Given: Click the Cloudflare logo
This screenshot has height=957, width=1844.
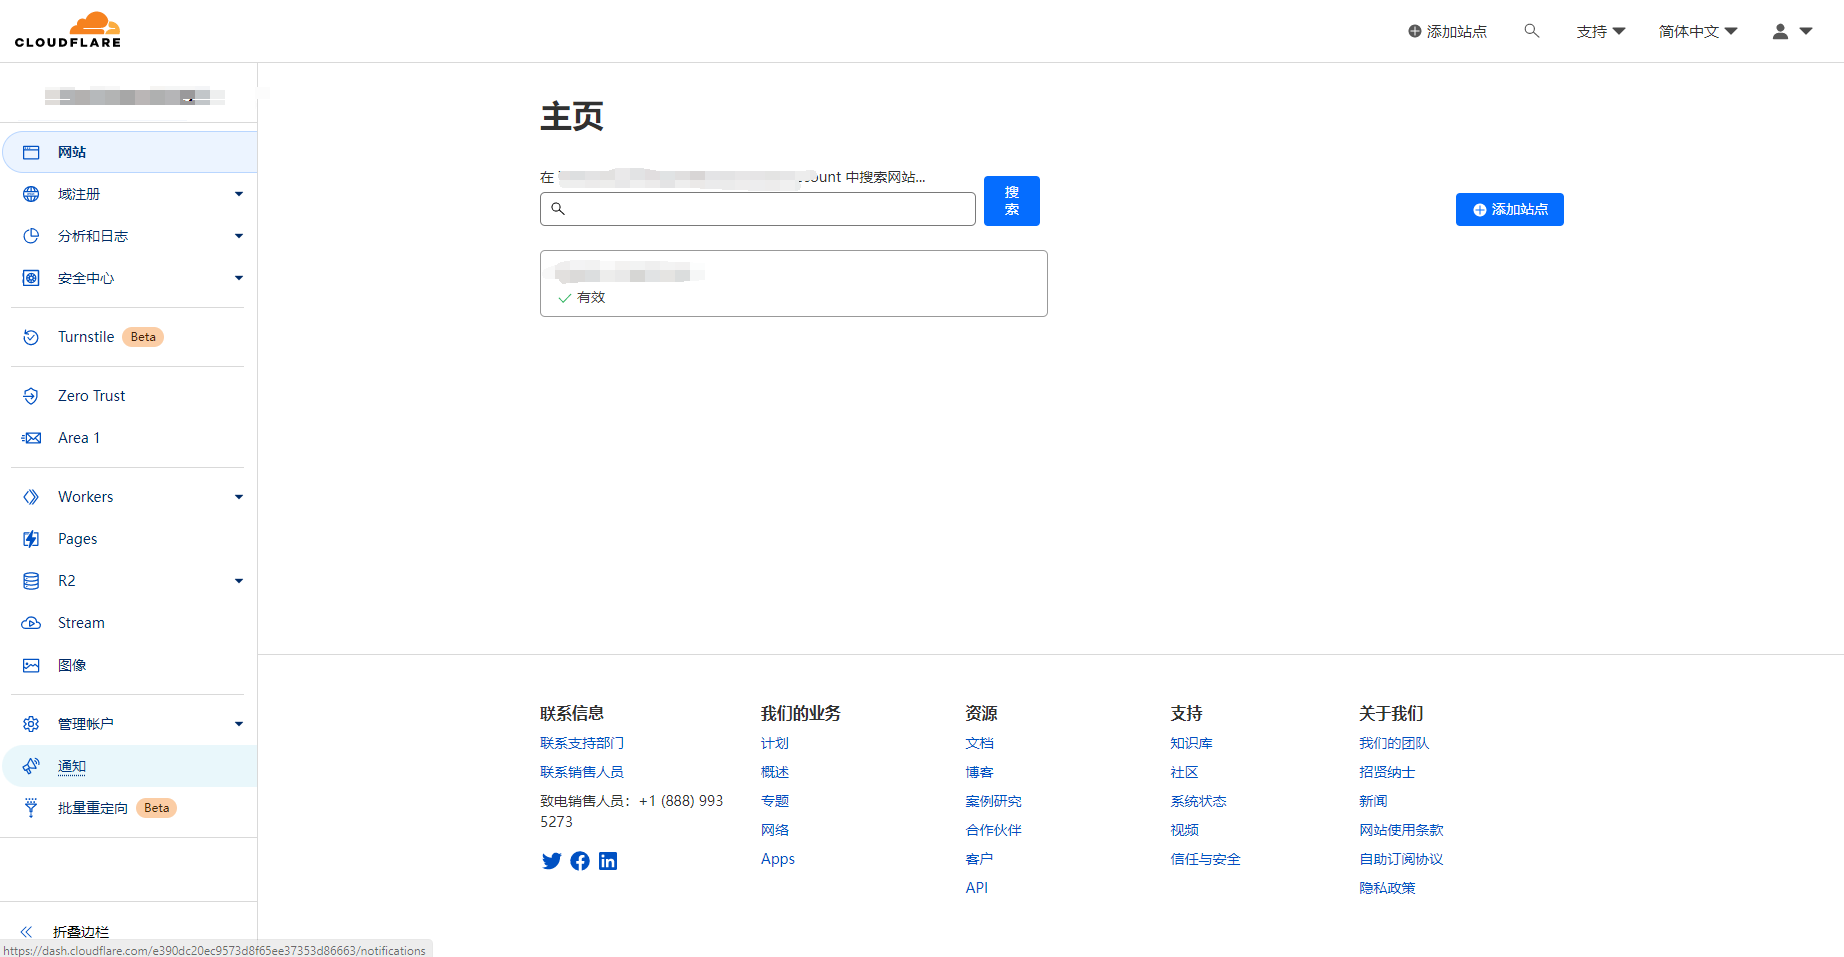Looking at the screenshot, I should [68, 30].
